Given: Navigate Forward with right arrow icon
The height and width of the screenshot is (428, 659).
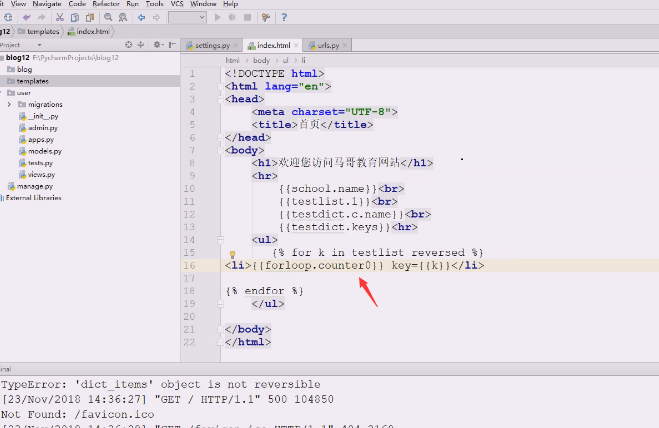Looking at the screenshot, I should pyautogui.click(x=156, y=17).
